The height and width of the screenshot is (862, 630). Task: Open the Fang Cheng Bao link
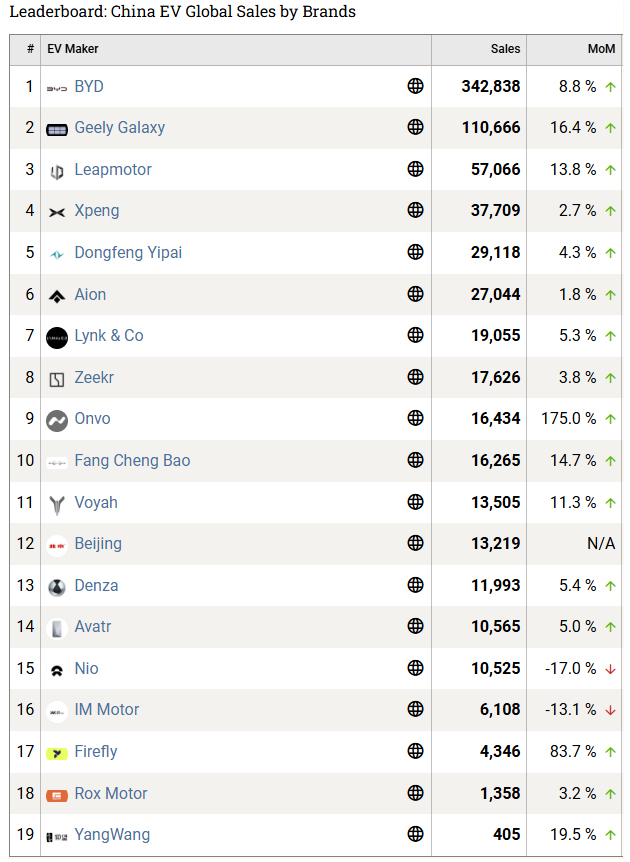point(132,460)
